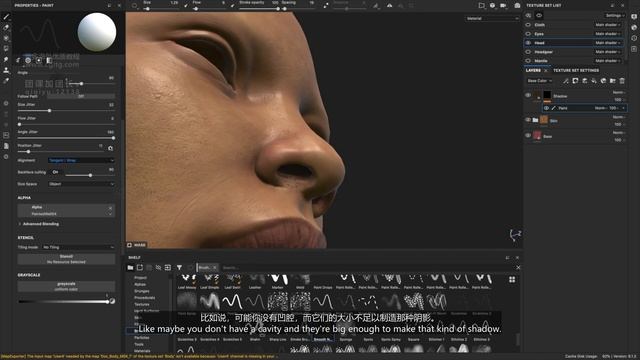Toggle the Backface culling On switch

[56, 172]
